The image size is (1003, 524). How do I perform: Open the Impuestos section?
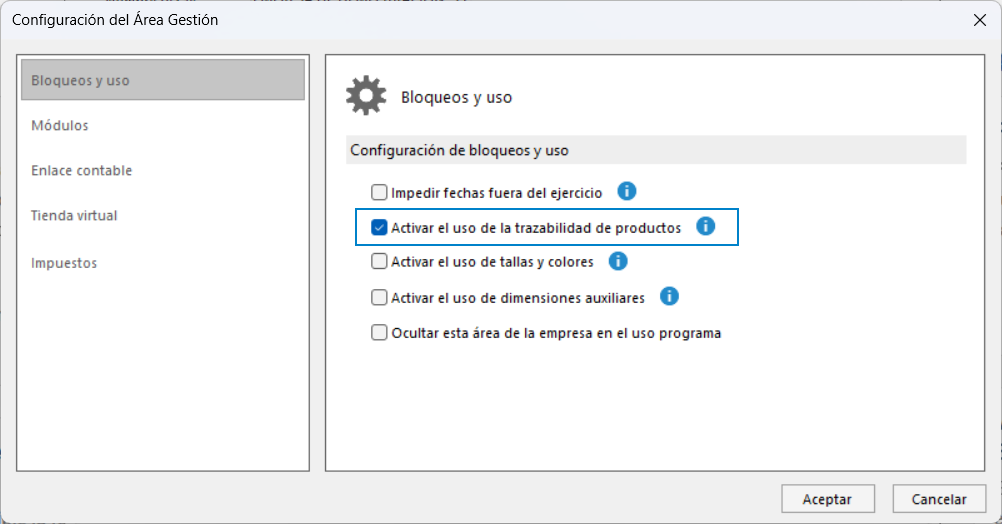click(64, 263)
